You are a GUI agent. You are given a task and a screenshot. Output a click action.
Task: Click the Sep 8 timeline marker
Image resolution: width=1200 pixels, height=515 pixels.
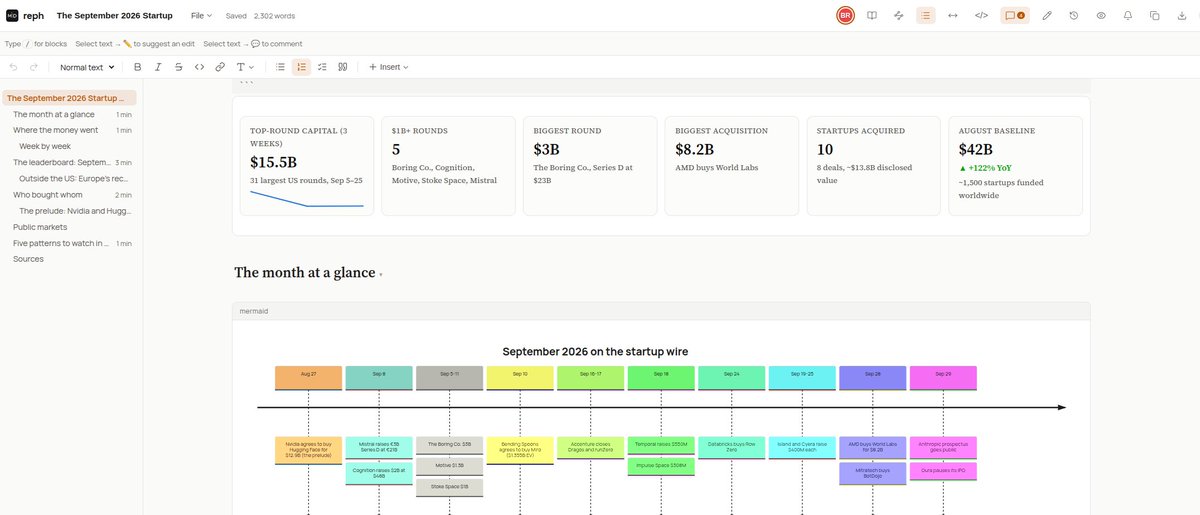tap(379, 377)
